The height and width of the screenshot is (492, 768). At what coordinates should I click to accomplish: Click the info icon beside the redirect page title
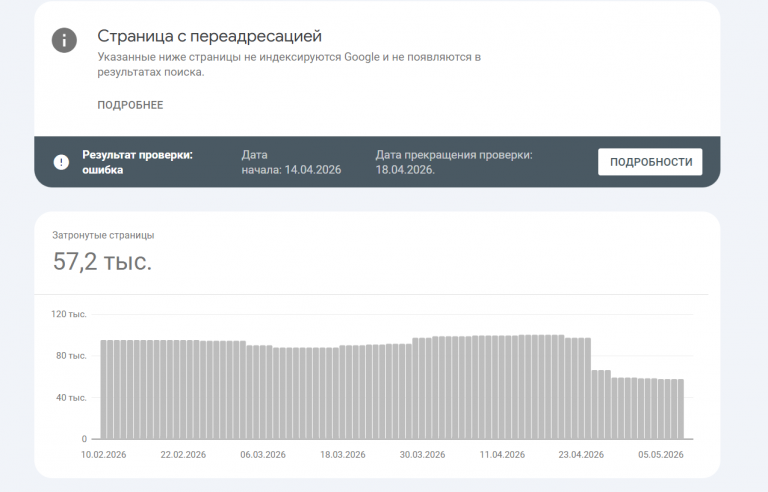pyautogui.click(x=64, y=40)
